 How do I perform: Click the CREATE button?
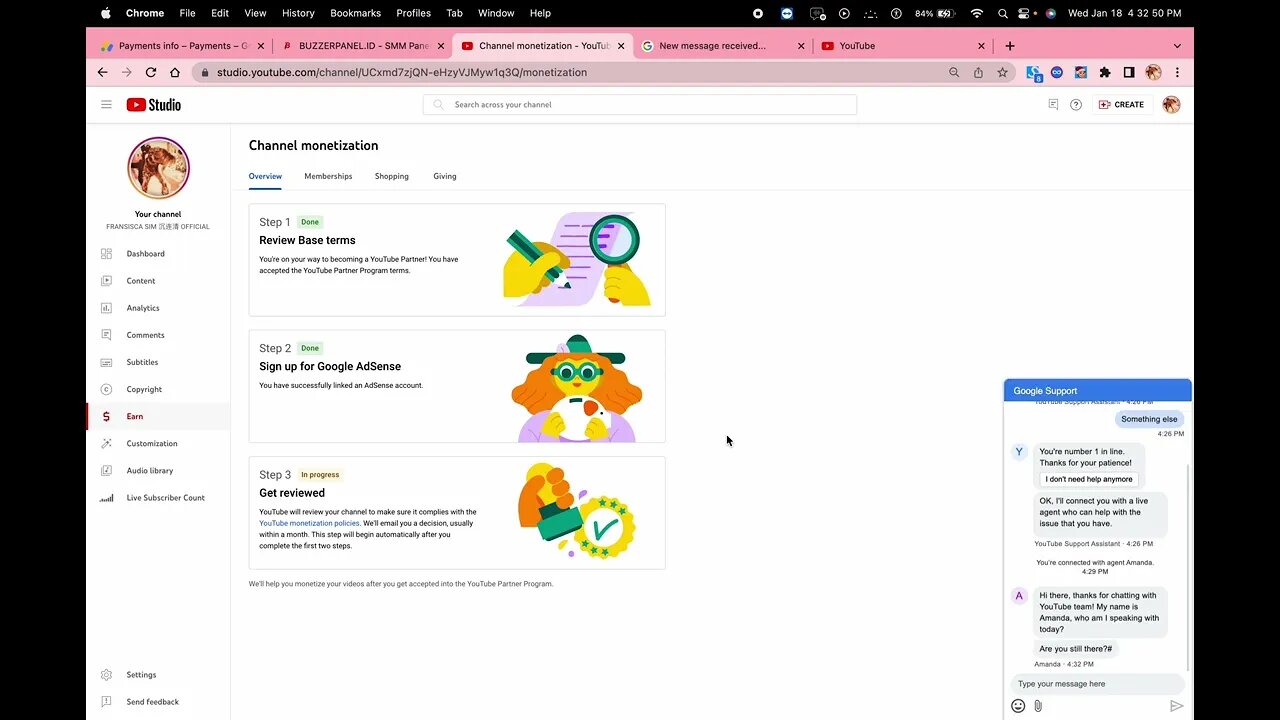(x=1121, y=104)
